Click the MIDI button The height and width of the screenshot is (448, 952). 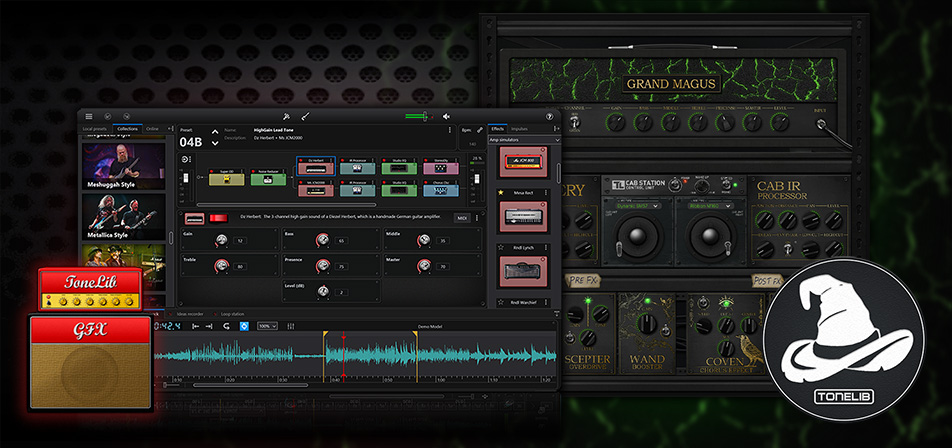point(463,218)
